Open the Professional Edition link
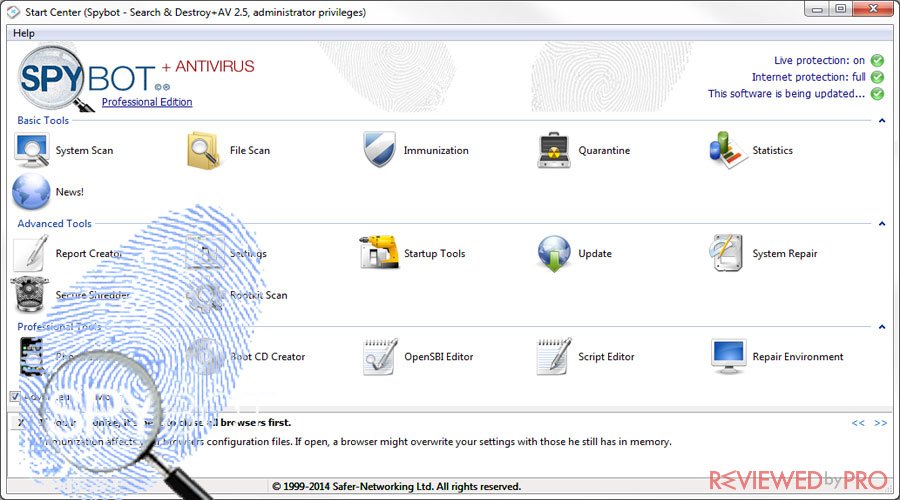Viewport: 900px width, 500px height. pos(147,102)
